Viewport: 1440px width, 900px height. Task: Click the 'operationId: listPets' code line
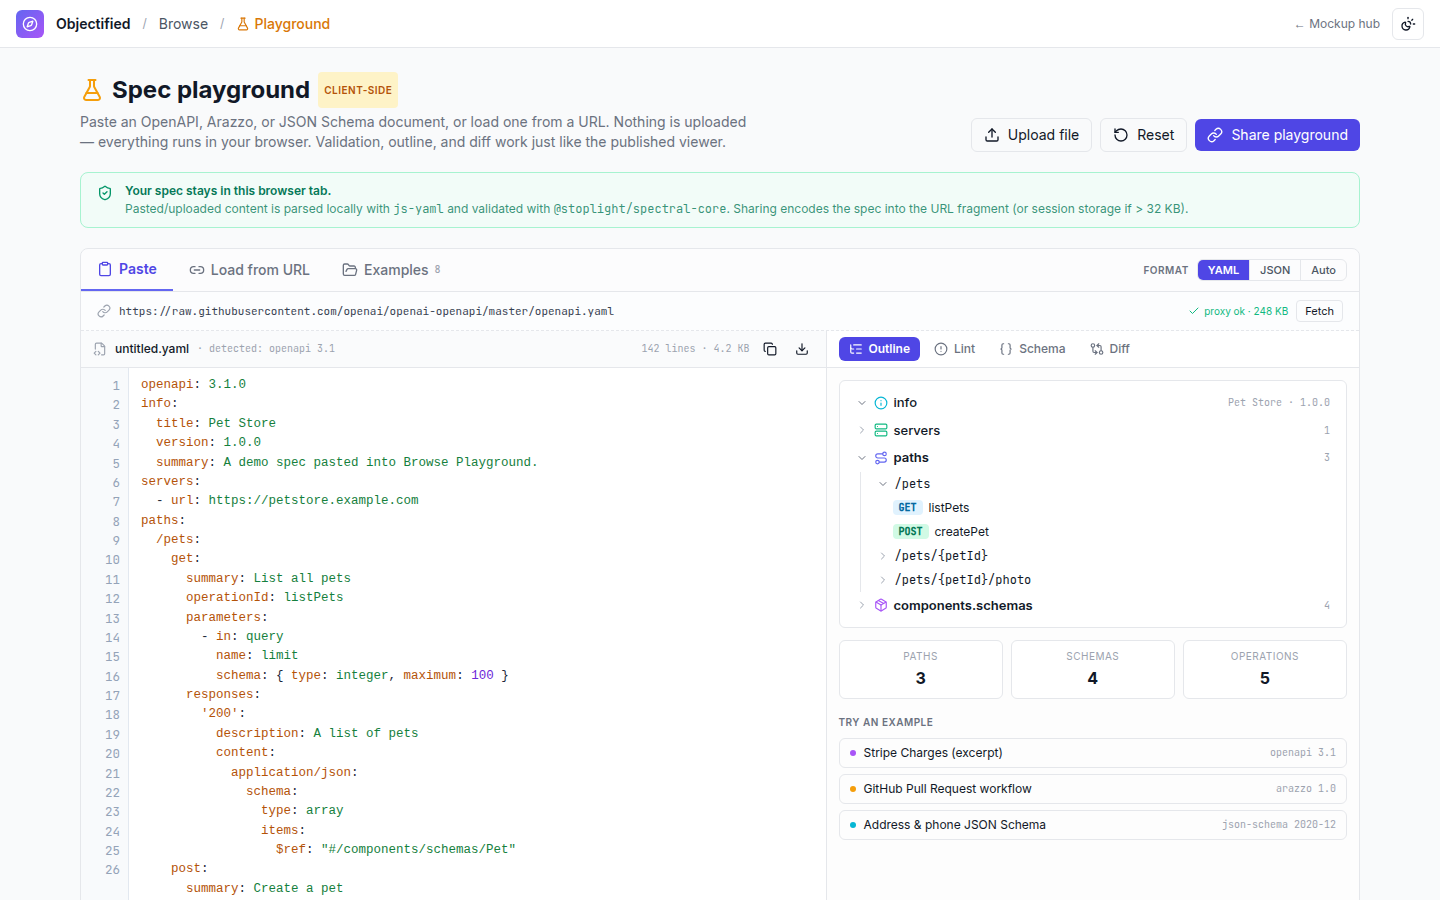click(x=264, y=597)
